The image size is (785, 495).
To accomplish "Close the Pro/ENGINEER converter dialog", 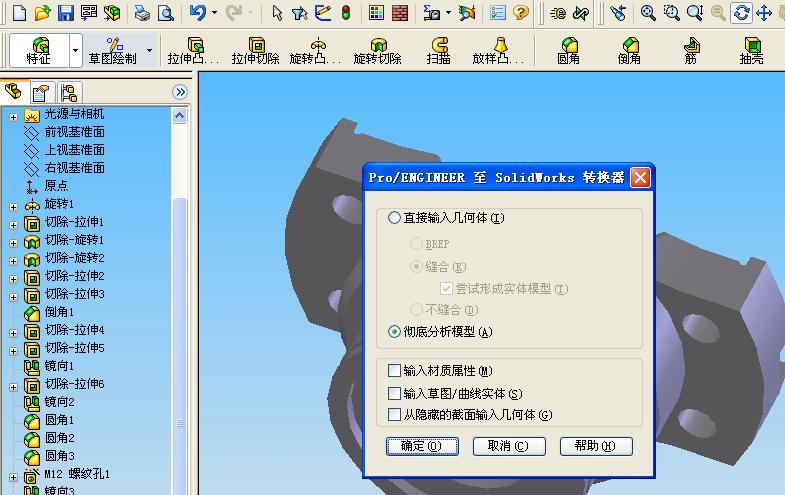I will point(640,178).
